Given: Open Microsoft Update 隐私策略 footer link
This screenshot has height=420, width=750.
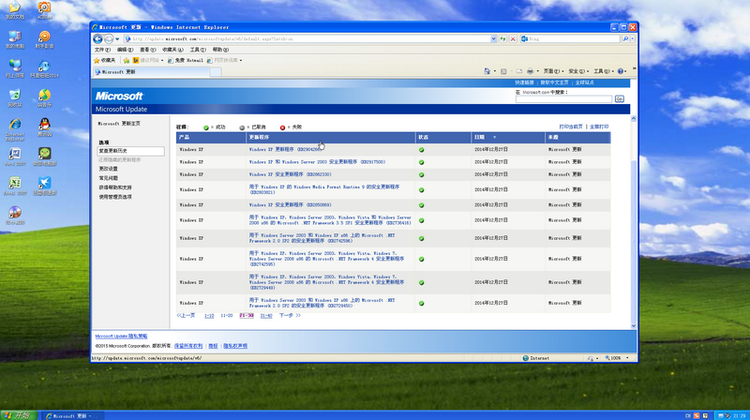Looking at the screenshot, I should pyautogui.click(x=121, y=336).
